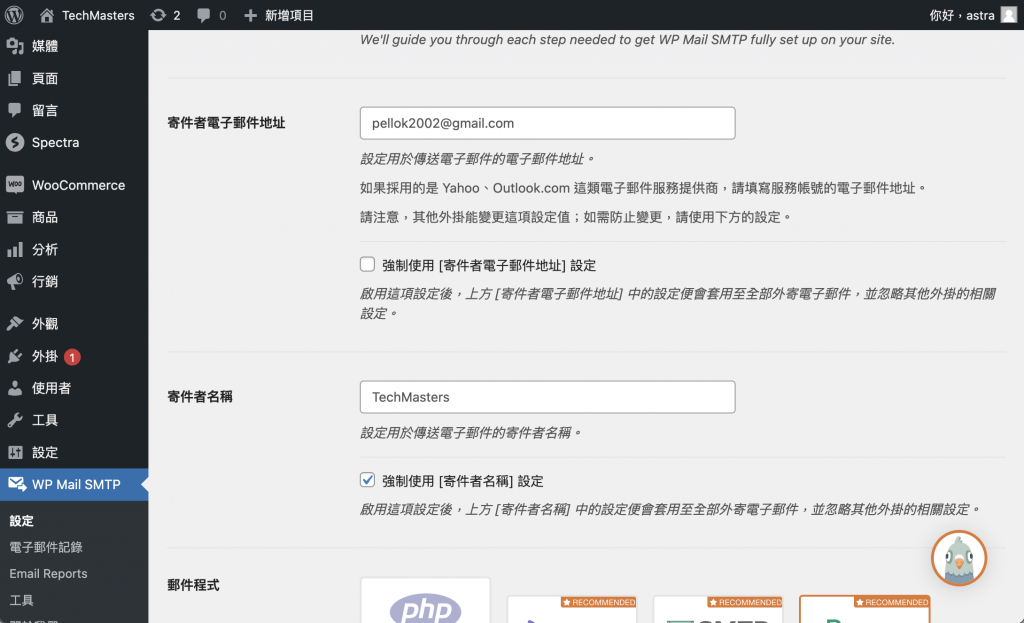
Task: Click the plus icon for 新增項目
Action: click(250, 15)
